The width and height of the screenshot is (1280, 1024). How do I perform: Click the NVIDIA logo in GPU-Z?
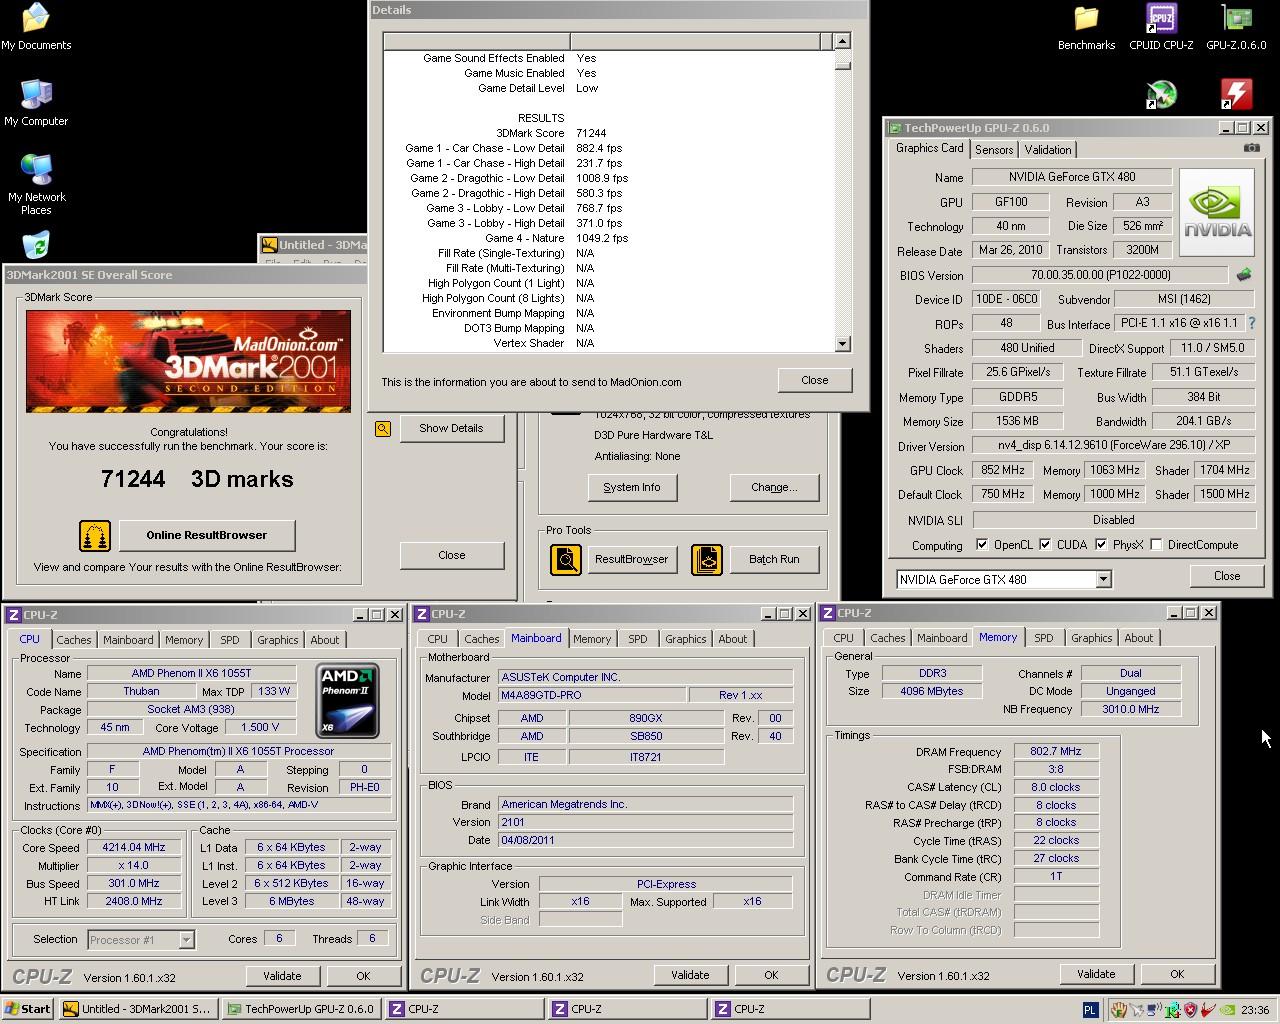[1217, 213]
